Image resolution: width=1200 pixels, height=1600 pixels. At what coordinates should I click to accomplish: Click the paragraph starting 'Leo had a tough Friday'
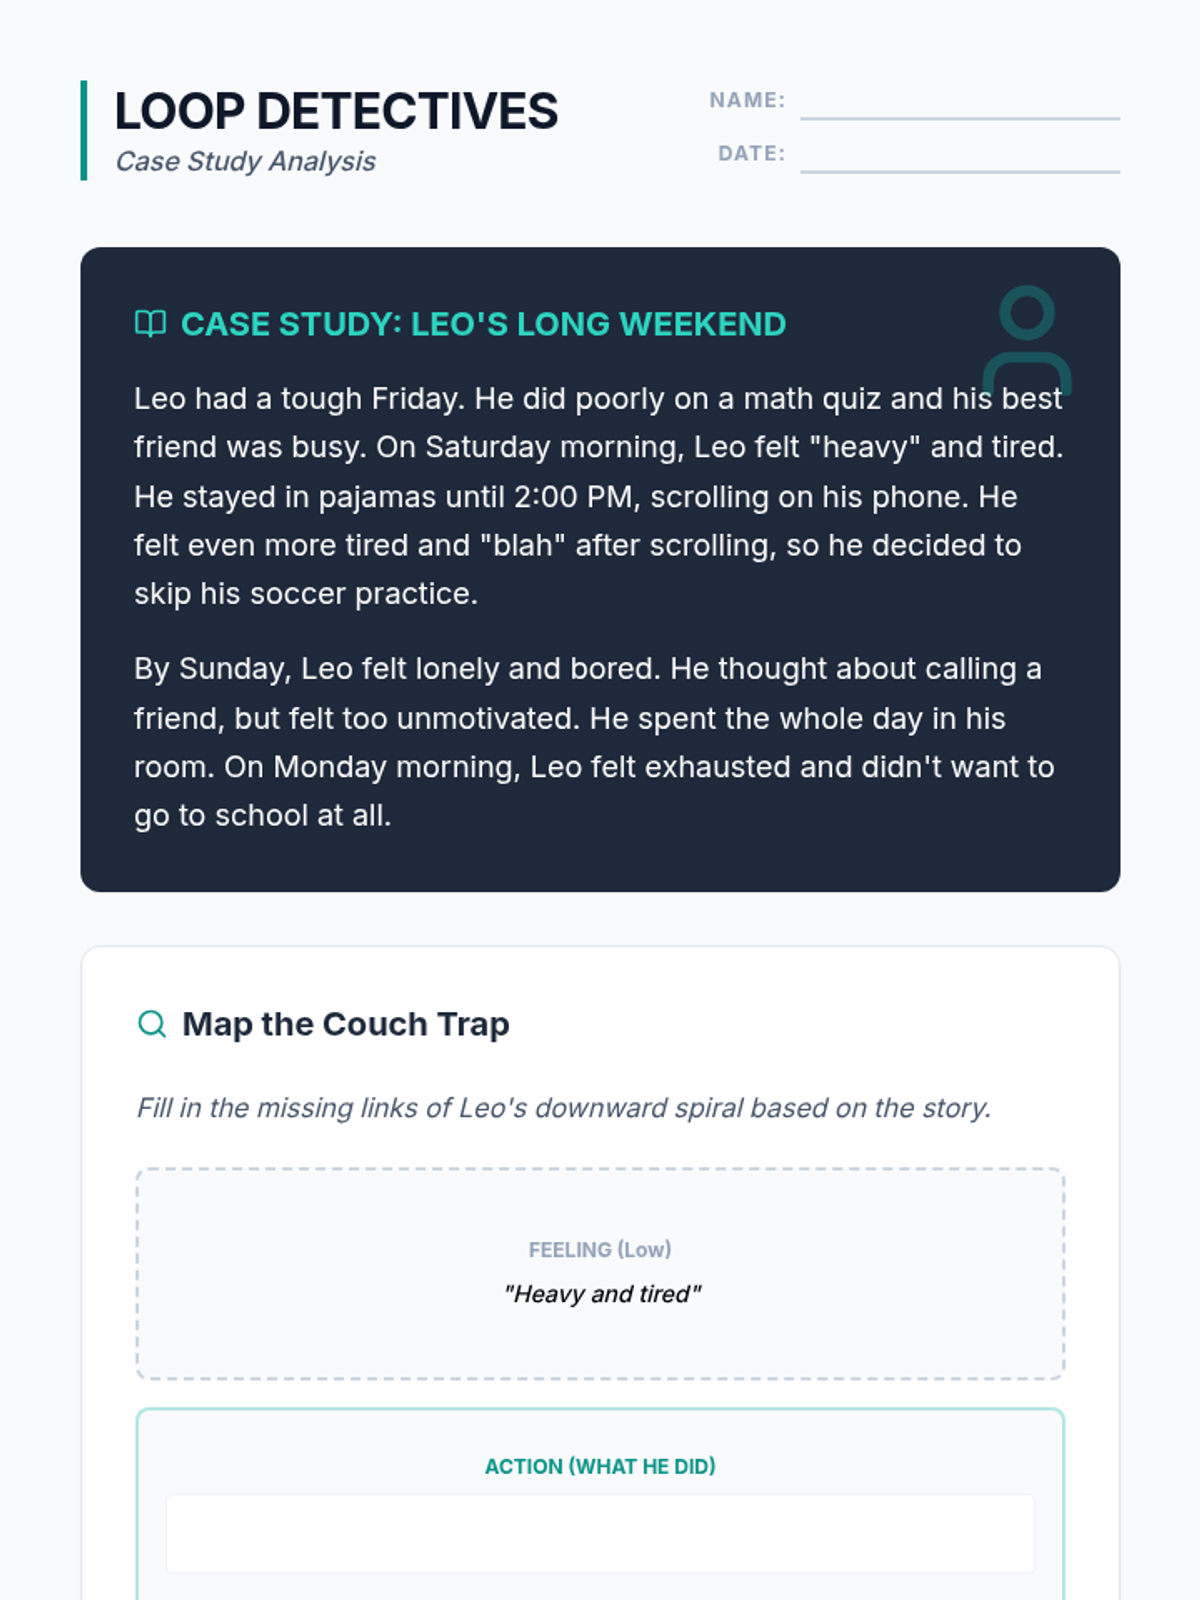click(598, 496)
